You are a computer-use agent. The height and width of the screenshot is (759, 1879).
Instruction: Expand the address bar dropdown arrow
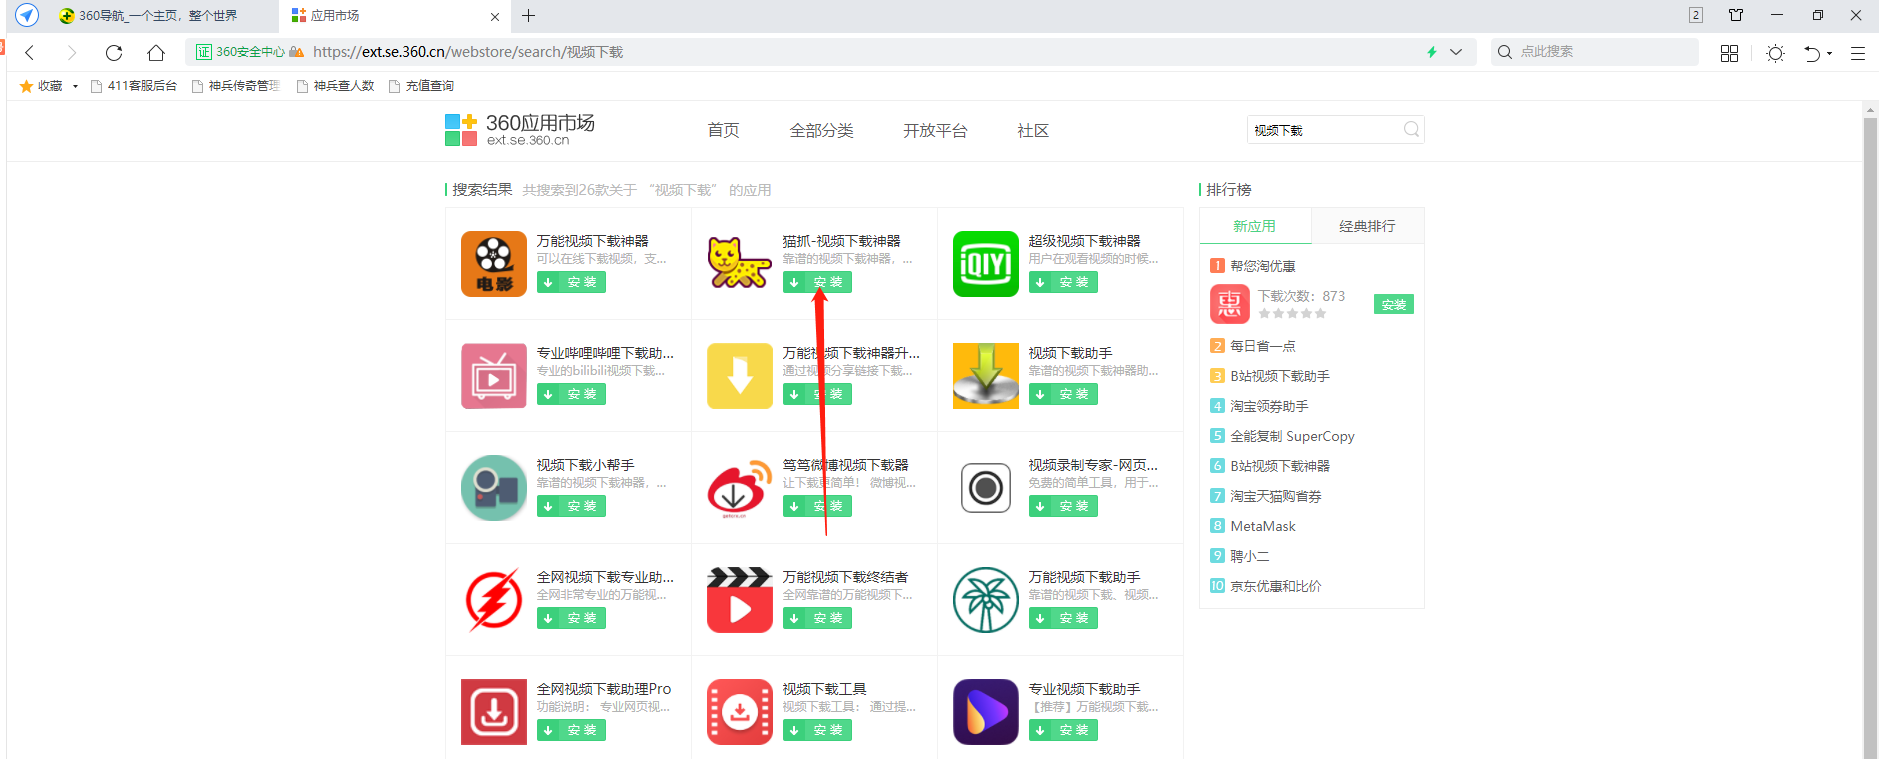pyautogui.click(x=1456, y=52)
